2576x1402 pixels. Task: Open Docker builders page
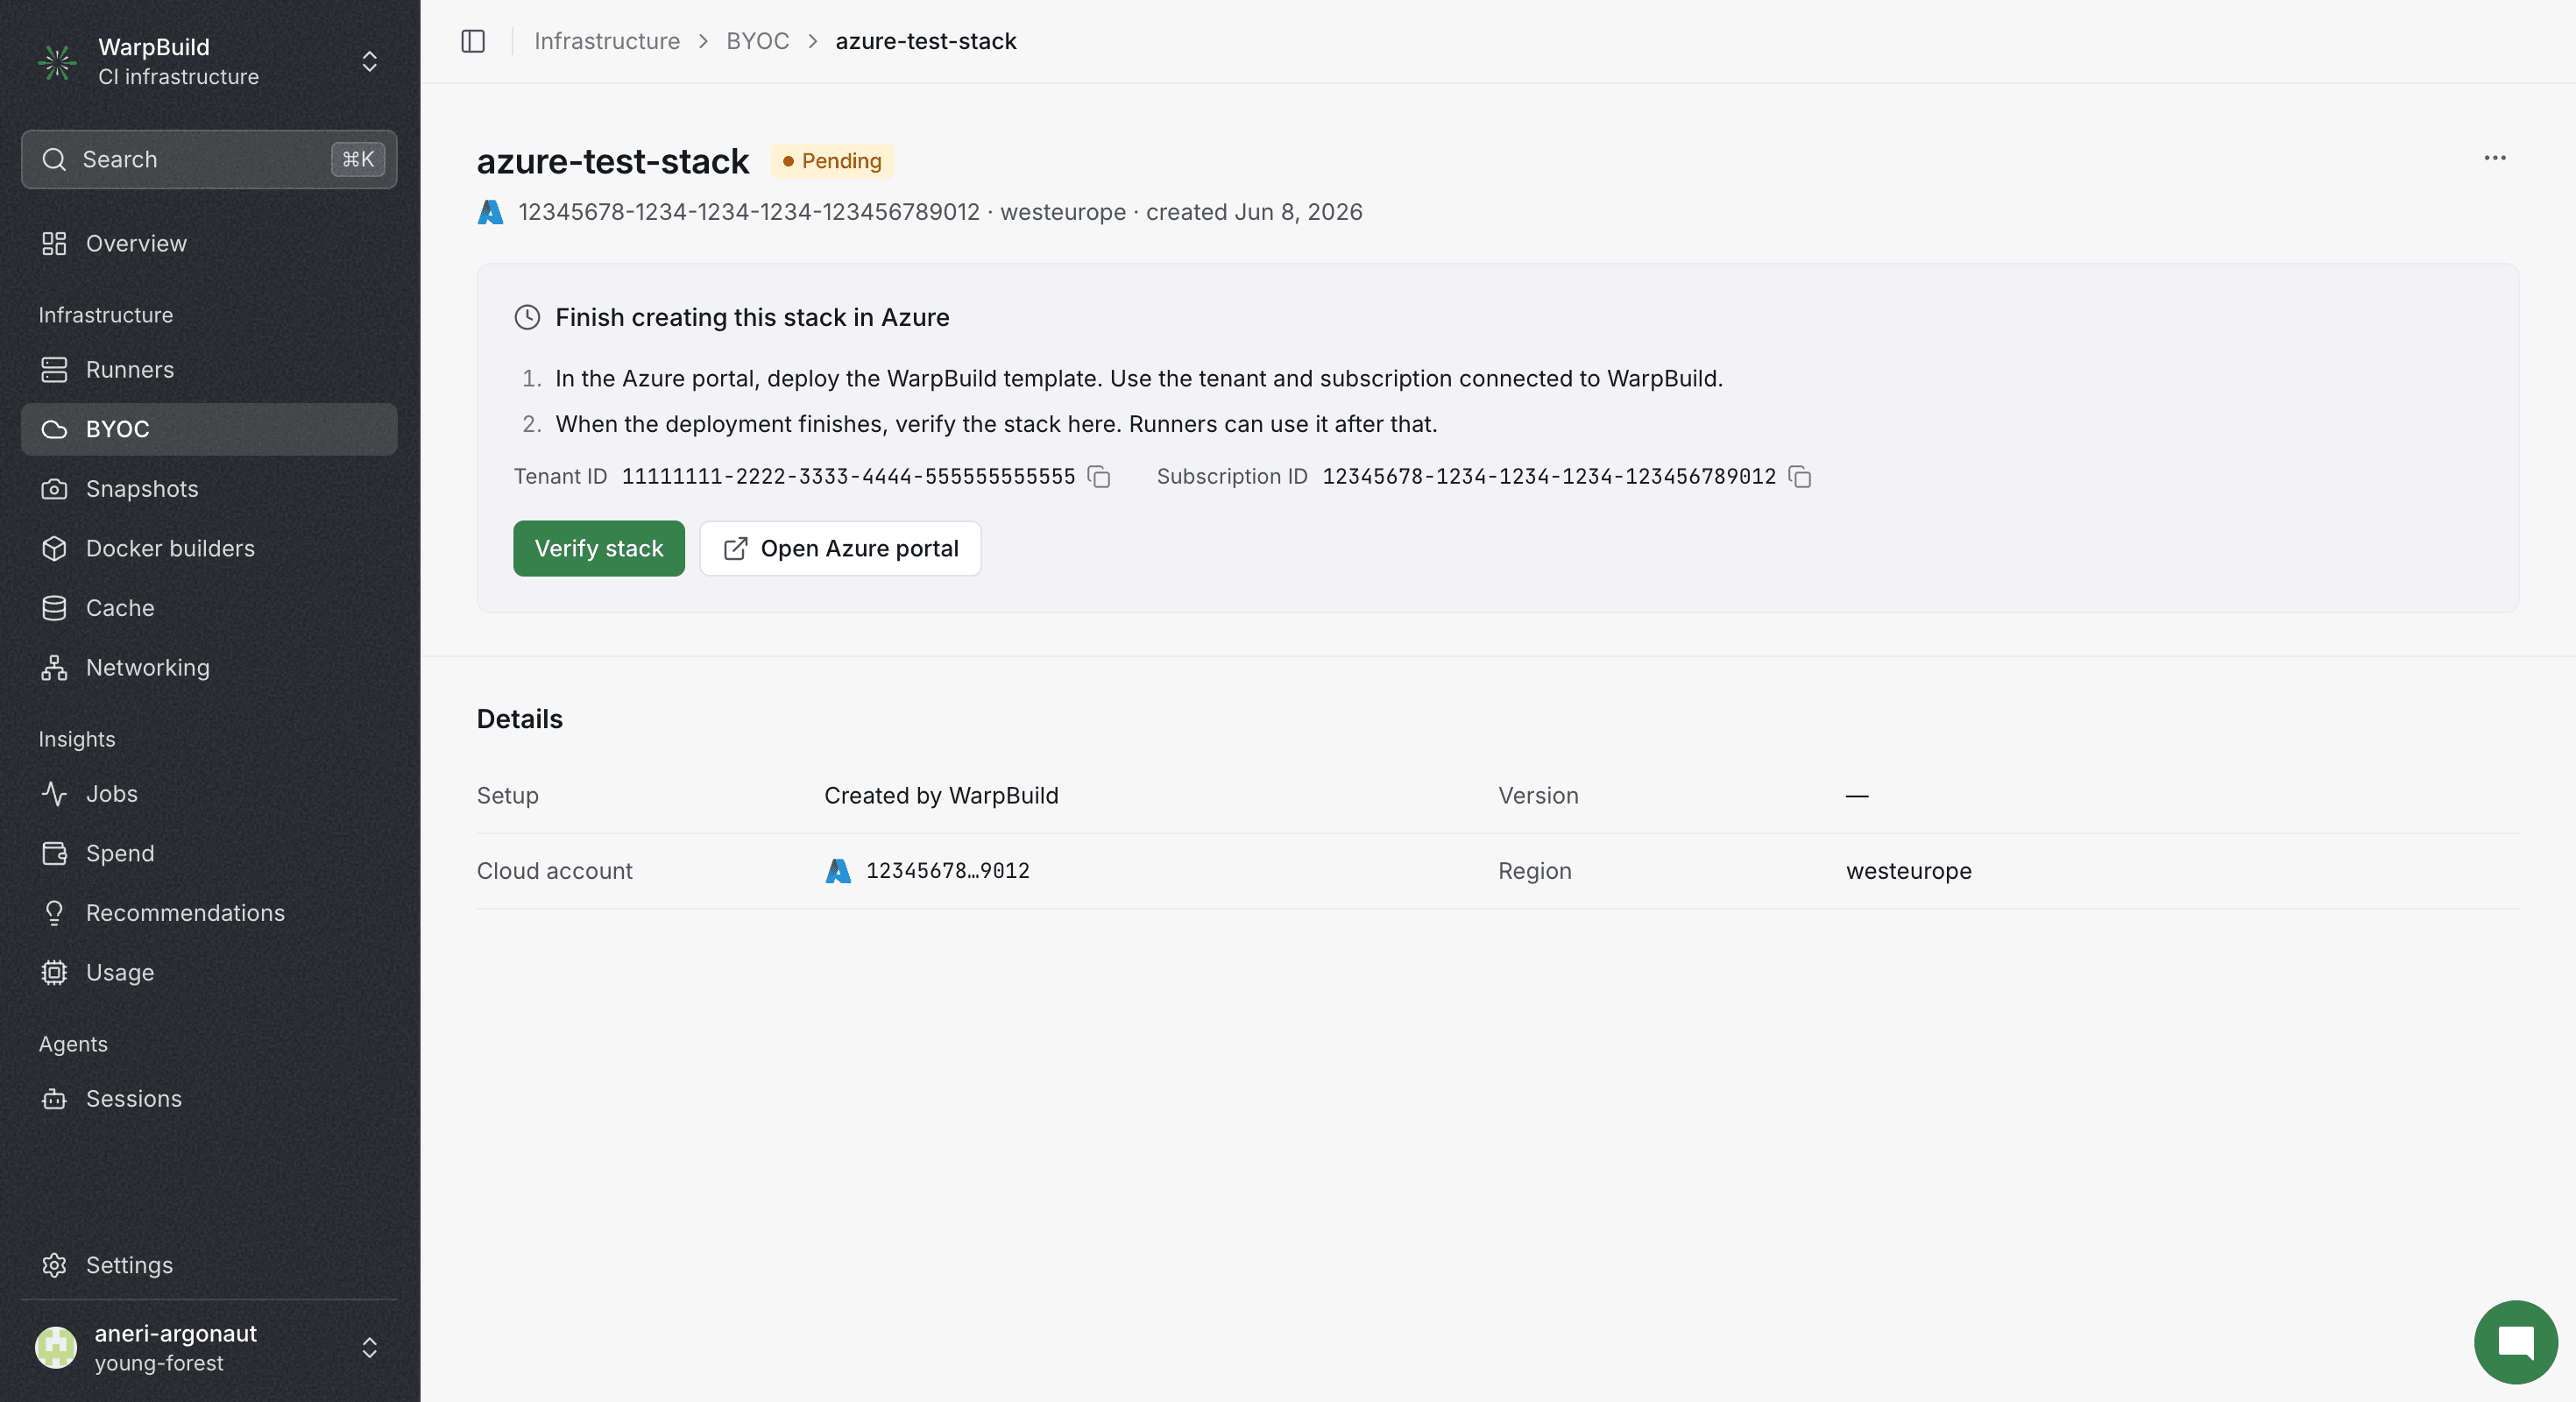[x=209, y=548]
